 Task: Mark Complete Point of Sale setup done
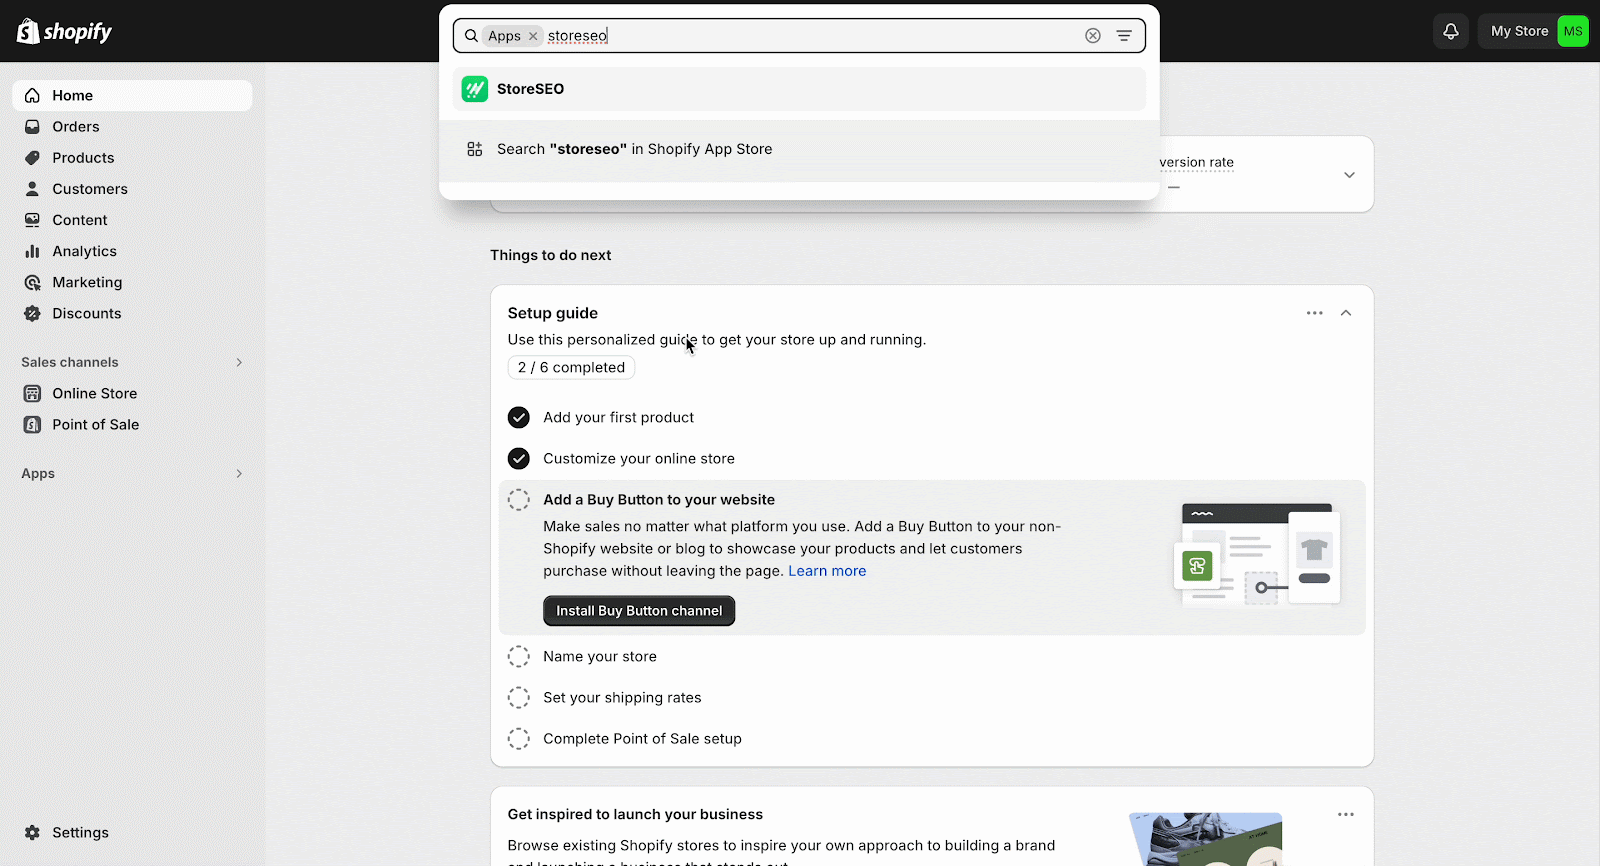(519, 739)
